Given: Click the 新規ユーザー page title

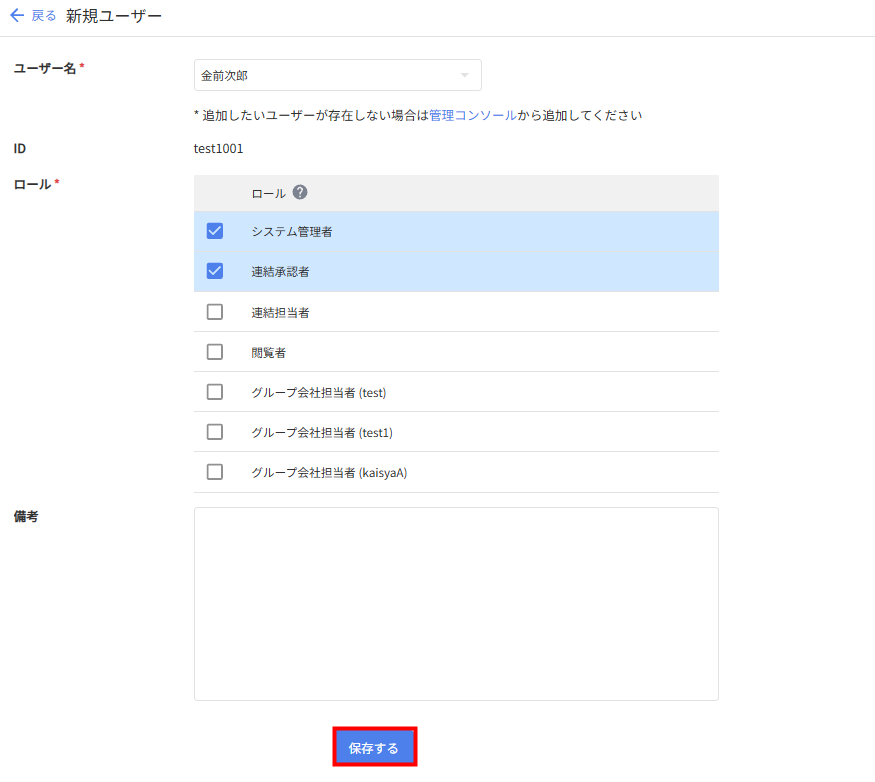Looking at the screenshot, I should 113,16.
